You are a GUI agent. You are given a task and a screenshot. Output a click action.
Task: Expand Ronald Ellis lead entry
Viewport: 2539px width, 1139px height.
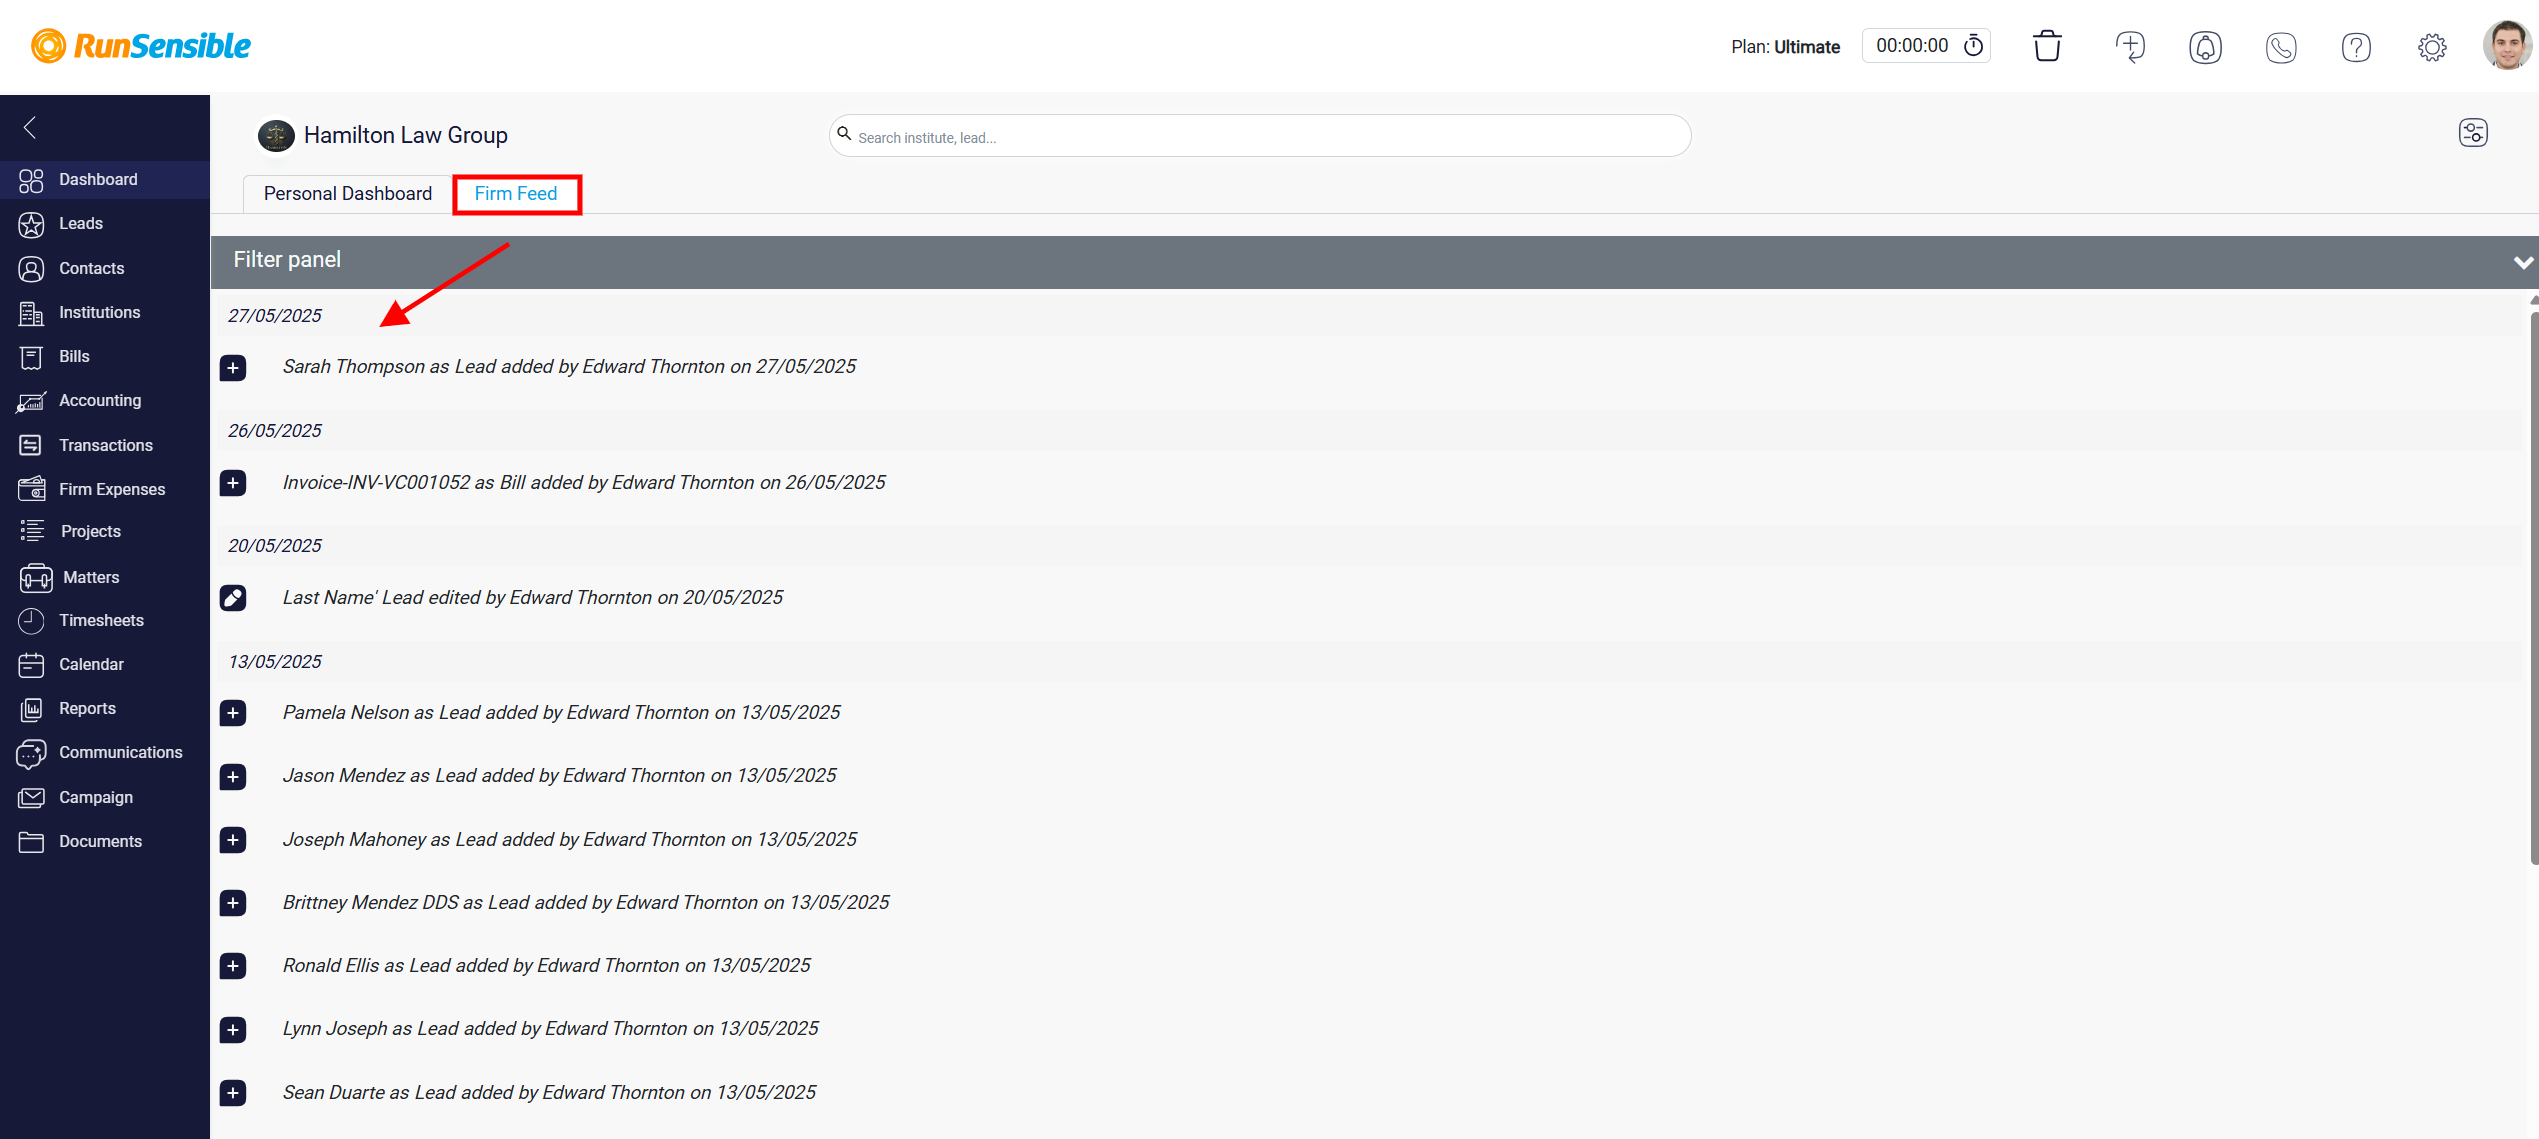pyautogui.click(x=233, y=966)
